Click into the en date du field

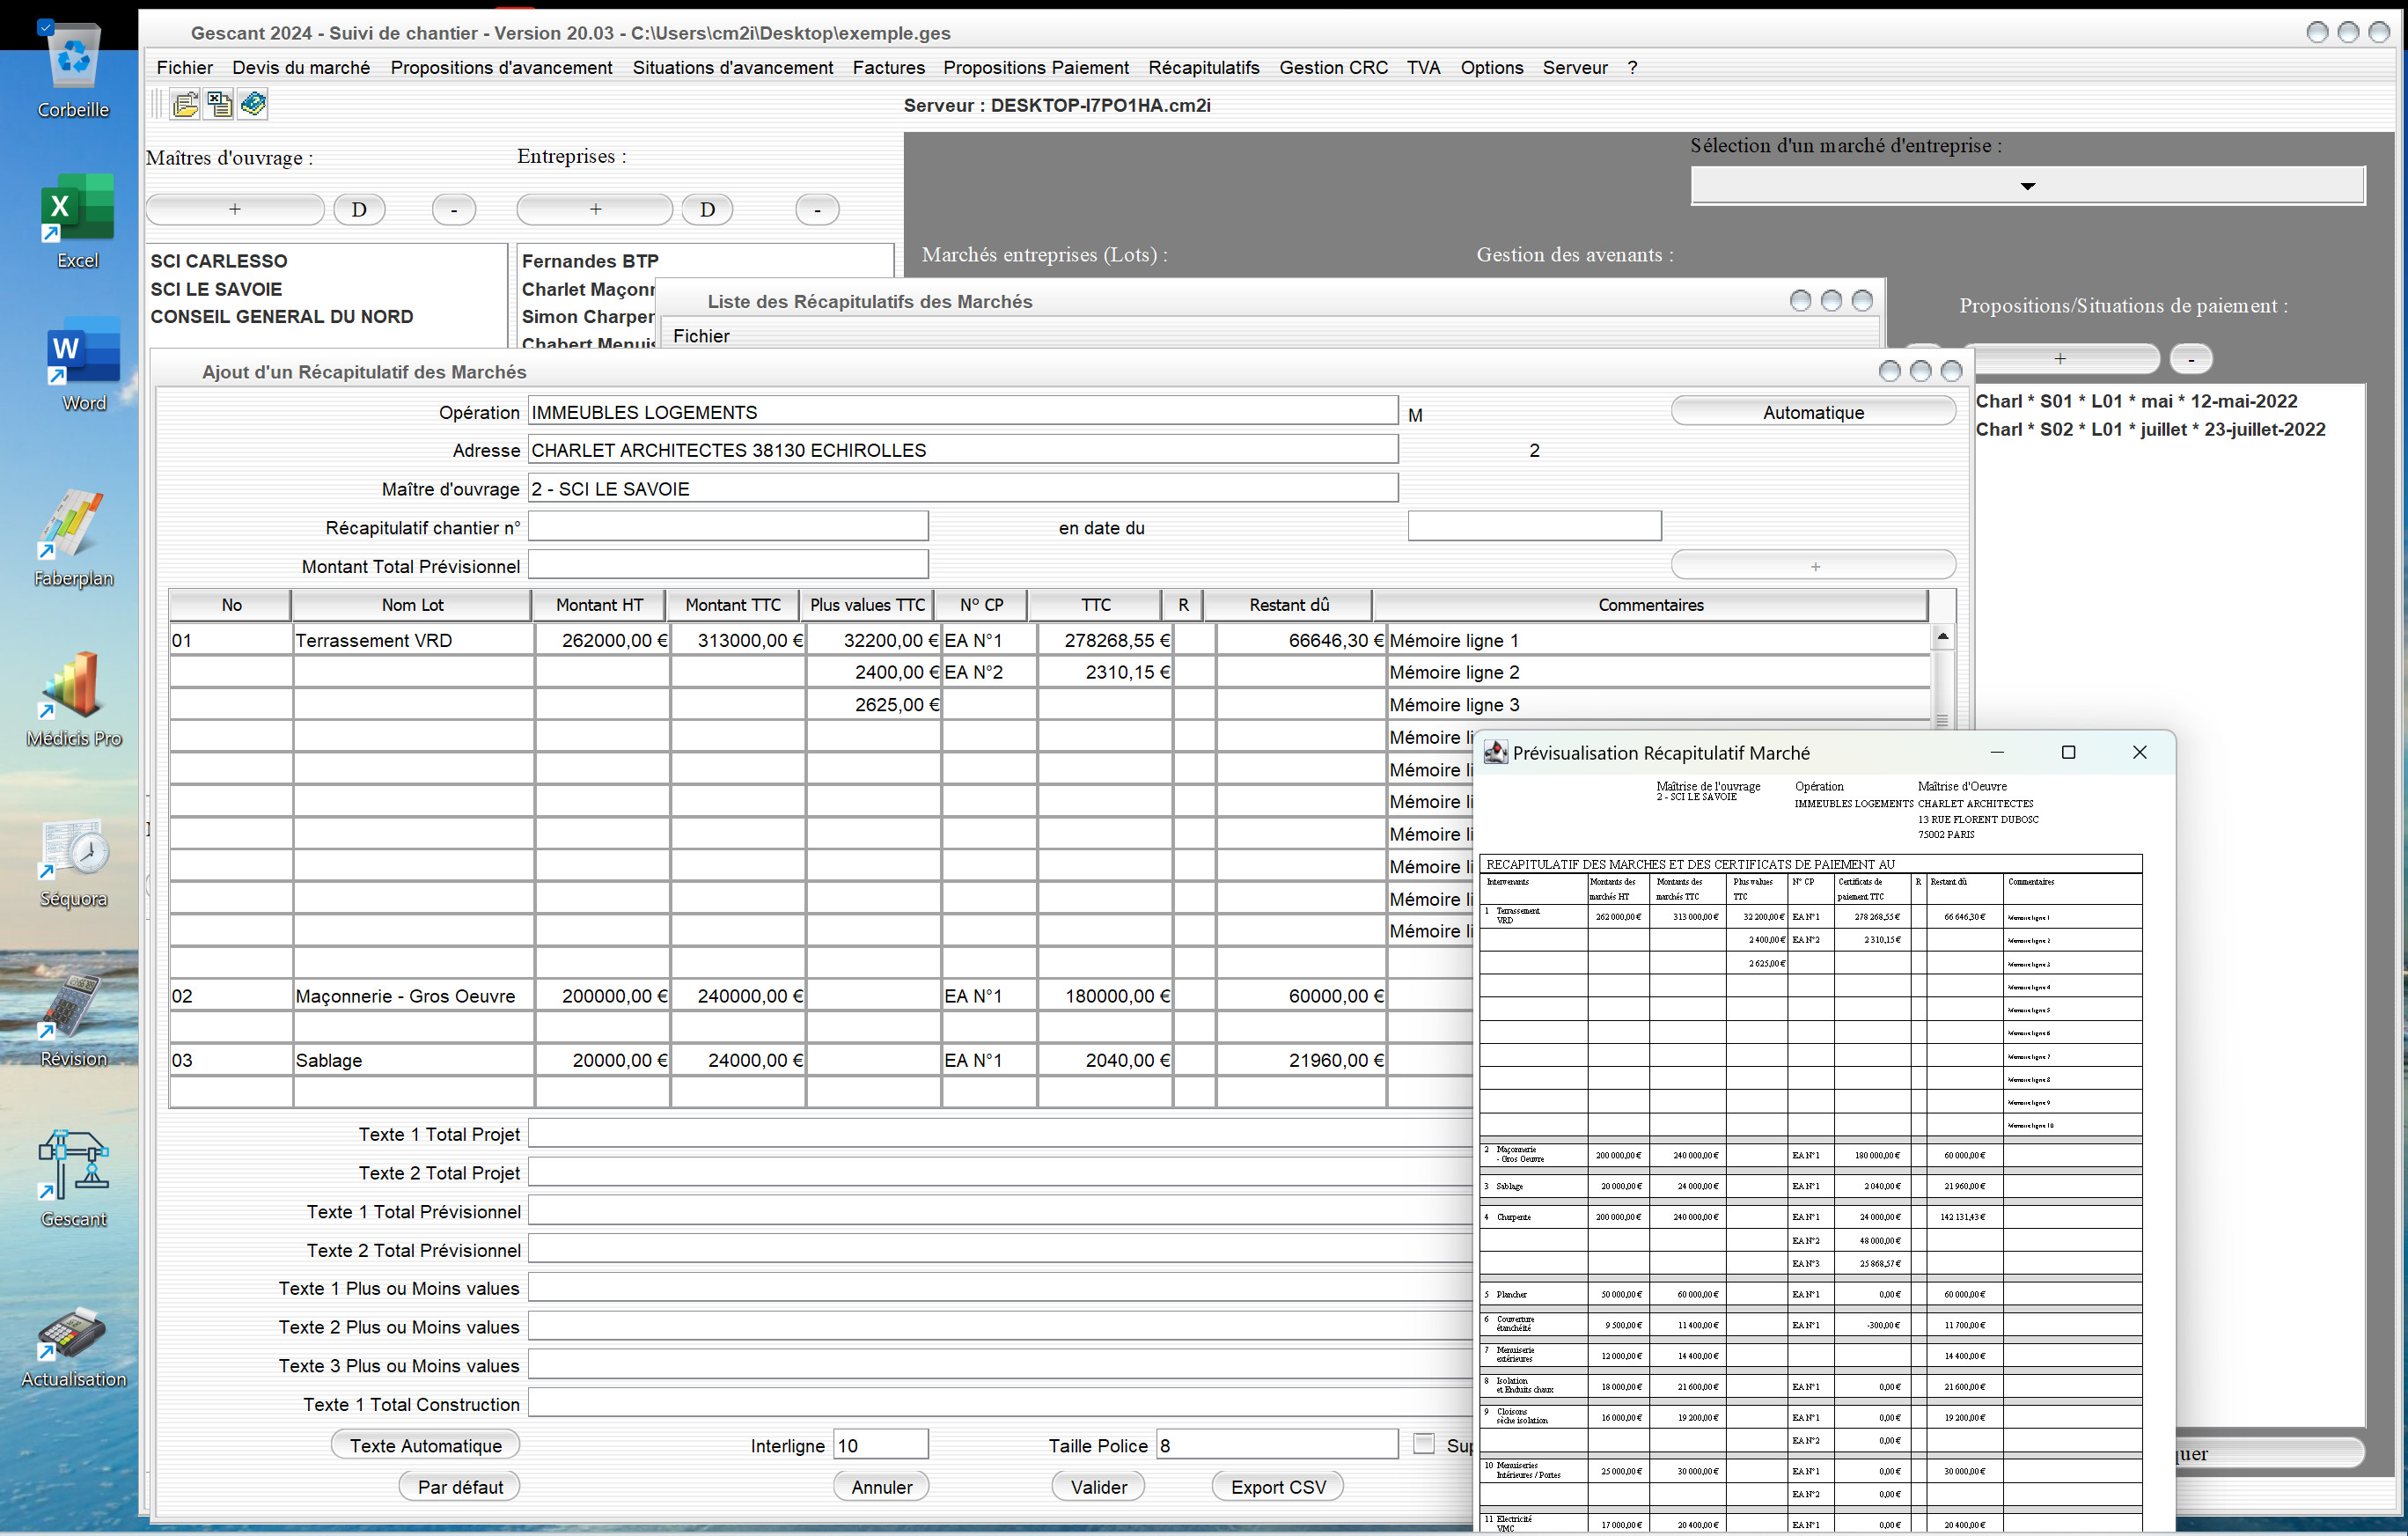pyautogui.click(x=1534, y=526)
